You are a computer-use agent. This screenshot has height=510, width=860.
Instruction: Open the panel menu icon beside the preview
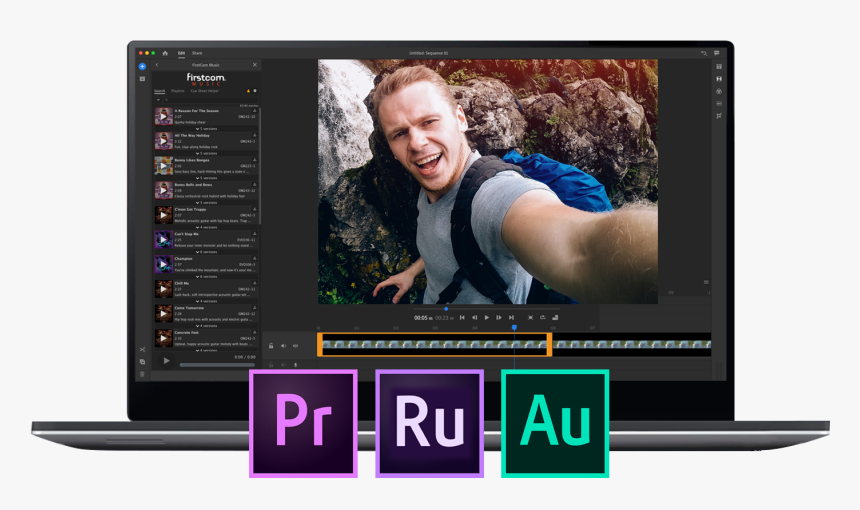coord(706,282)
